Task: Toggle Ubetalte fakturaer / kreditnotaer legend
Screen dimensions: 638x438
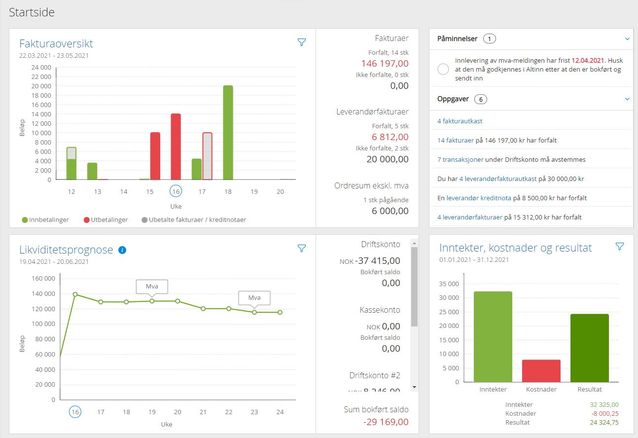Action: [x=194, y=220]
